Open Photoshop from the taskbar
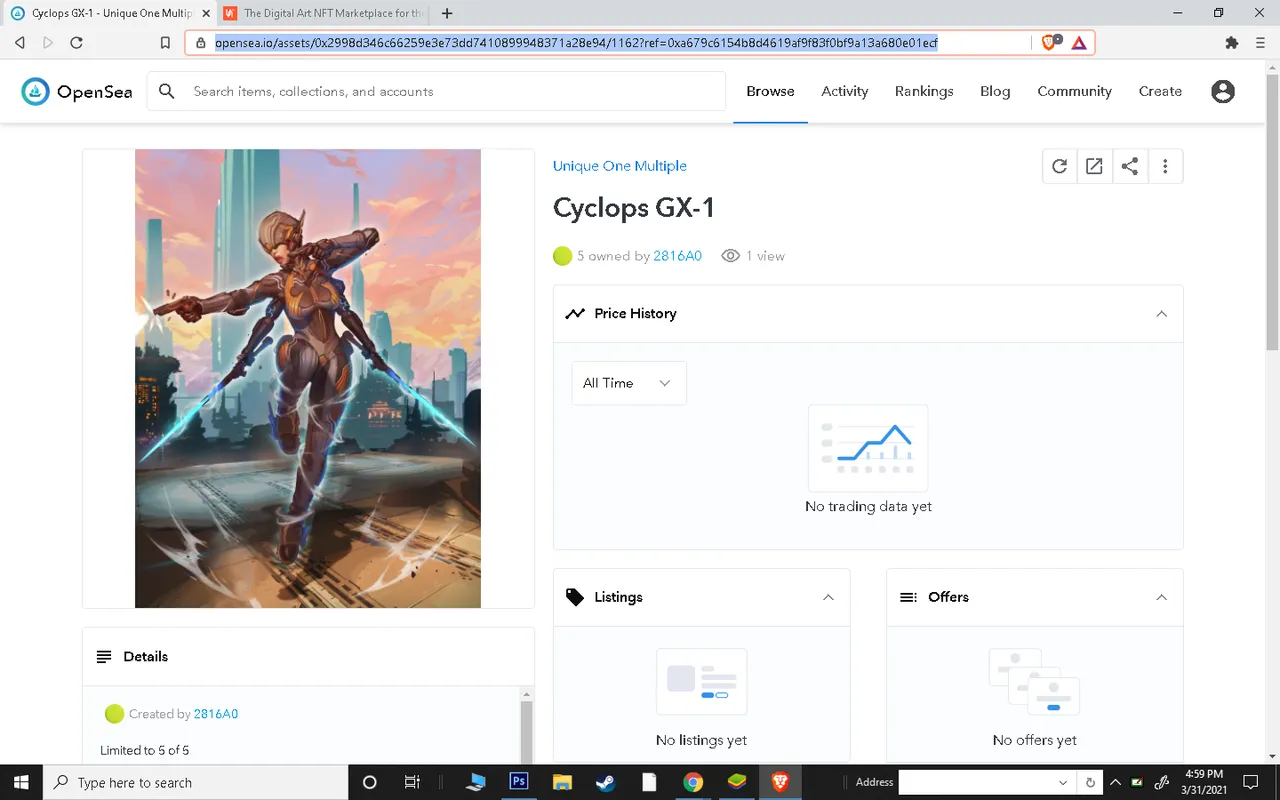Image resolution: width=1280 pixels, height=800 pixels. (519, 782)
